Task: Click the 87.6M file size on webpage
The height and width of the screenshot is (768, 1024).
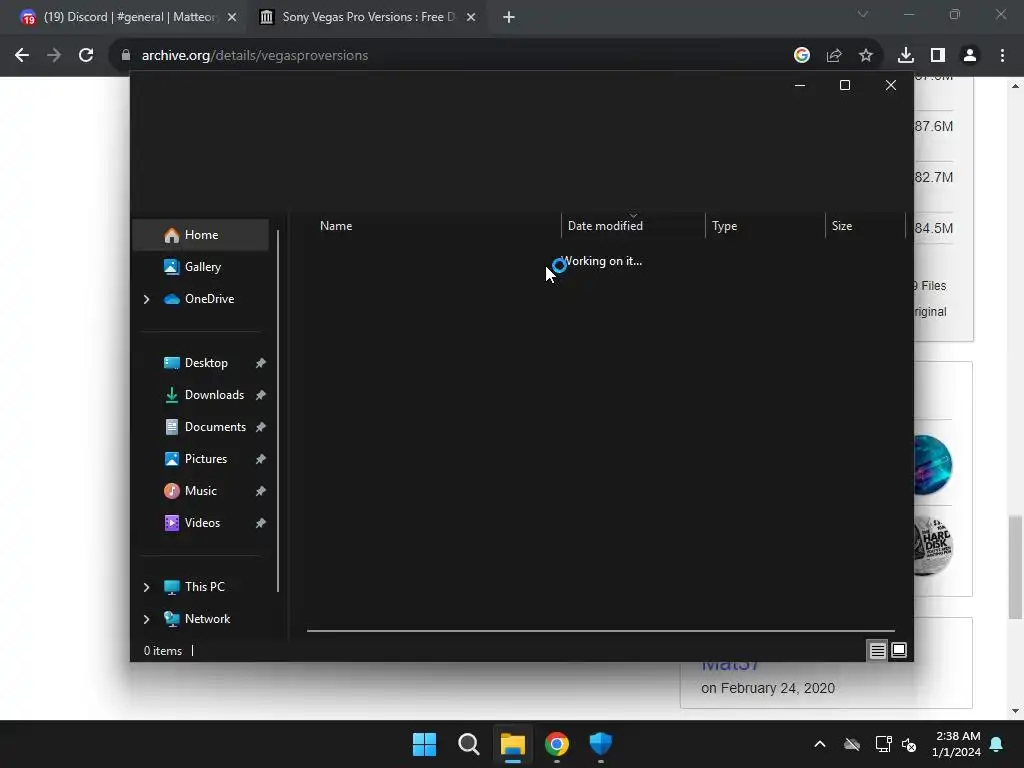Action: 934,126
